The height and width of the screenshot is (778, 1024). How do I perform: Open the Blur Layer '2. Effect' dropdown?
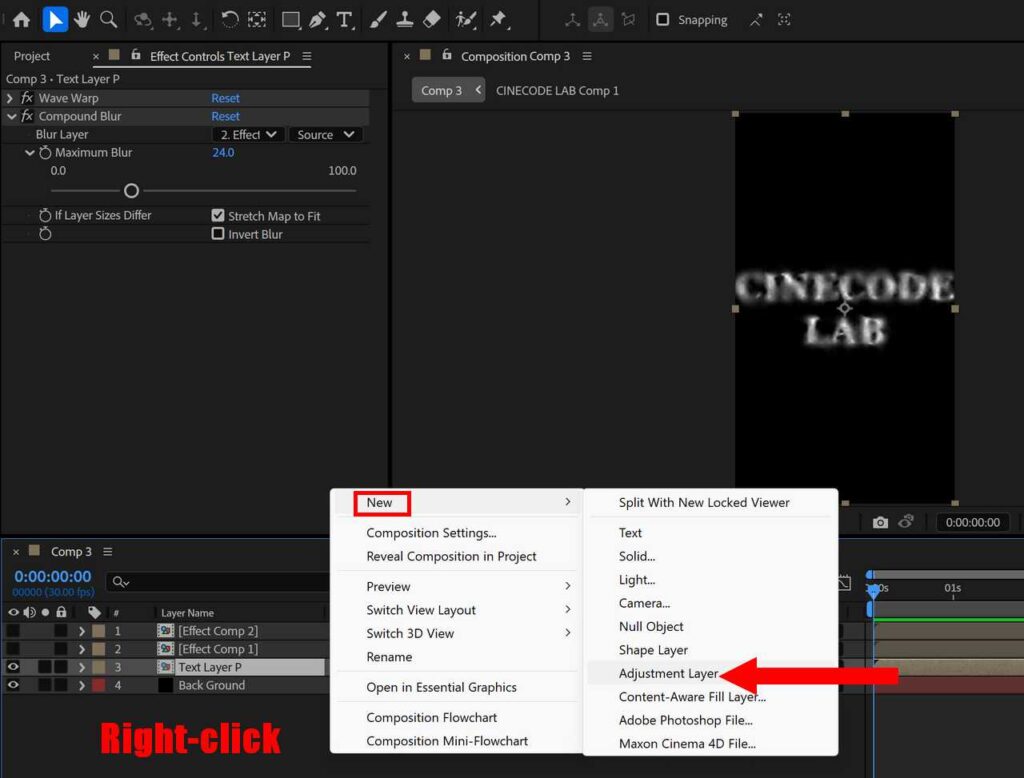(x=248, y=135)
